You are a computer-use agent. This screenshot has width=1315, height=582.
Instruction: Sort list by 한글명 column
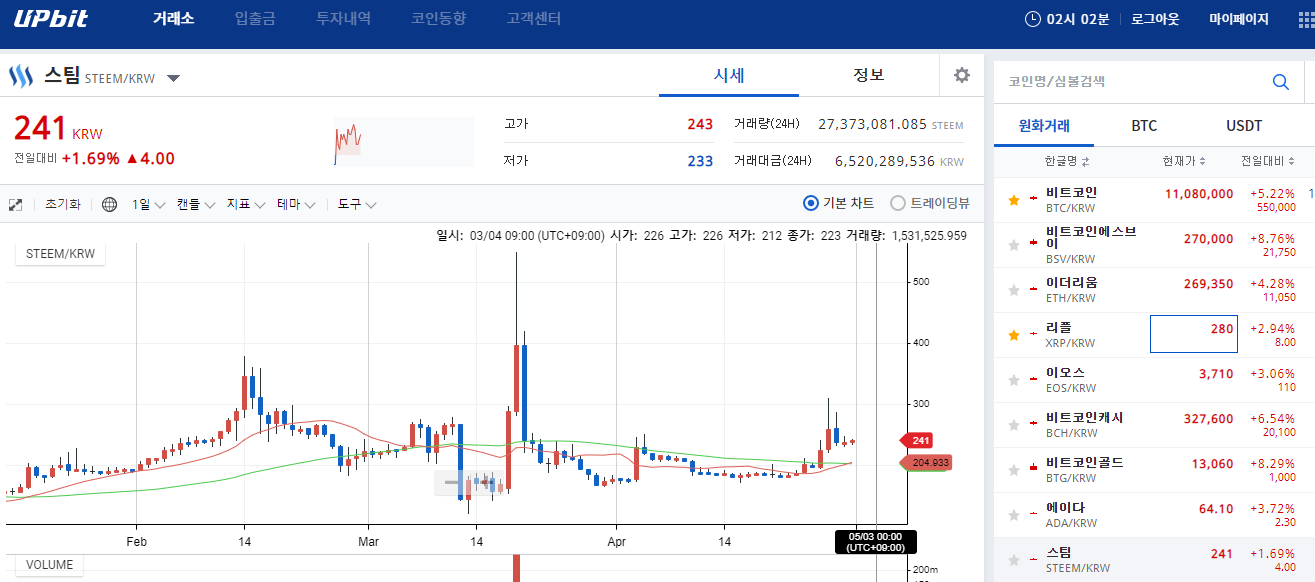(x=1067, y=161)
